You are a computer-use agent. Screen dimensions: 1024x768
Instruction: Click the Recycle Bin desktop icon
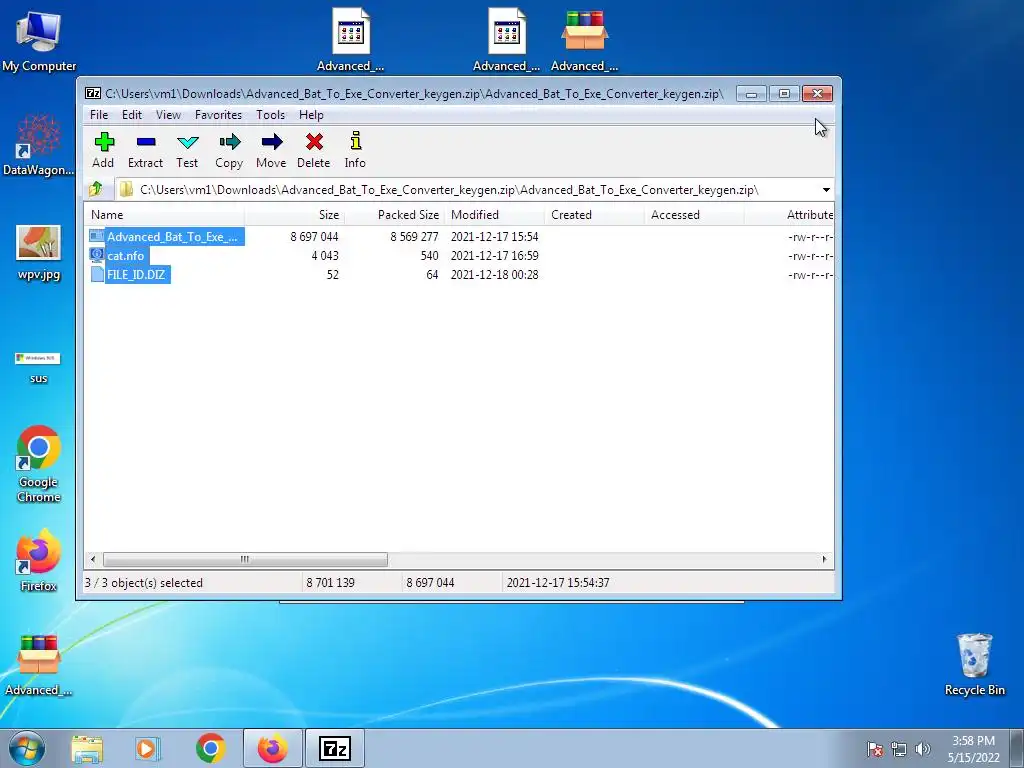point(974,665)
